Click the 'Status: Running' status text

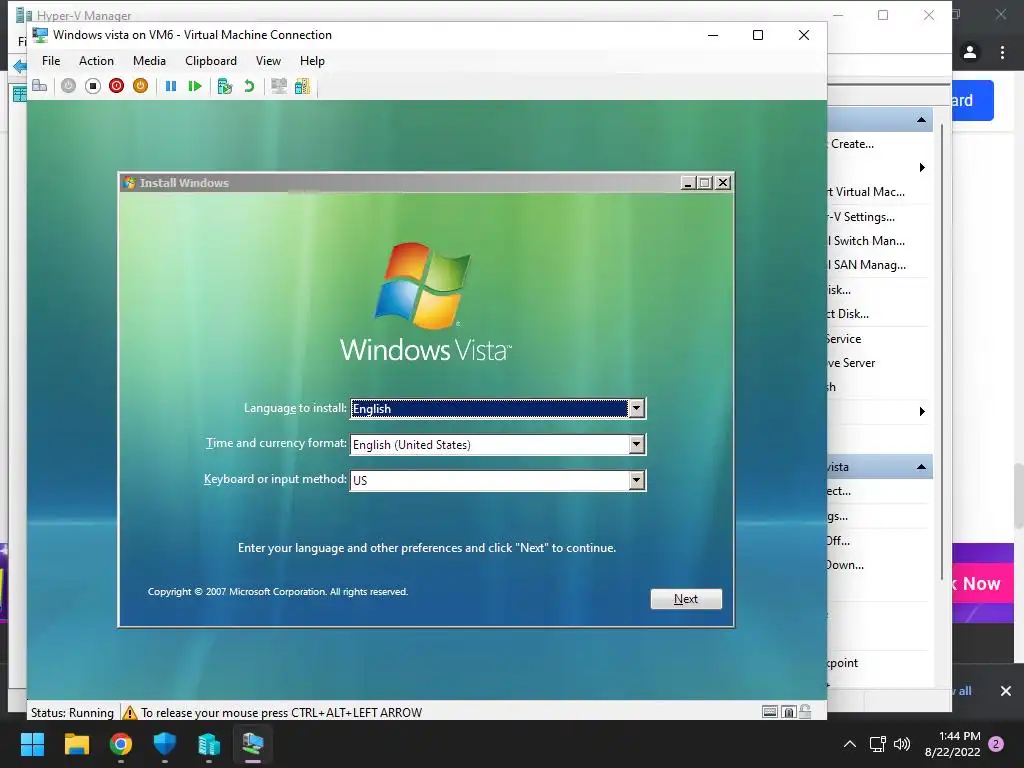pyautogui.click(x=72, y=712)
